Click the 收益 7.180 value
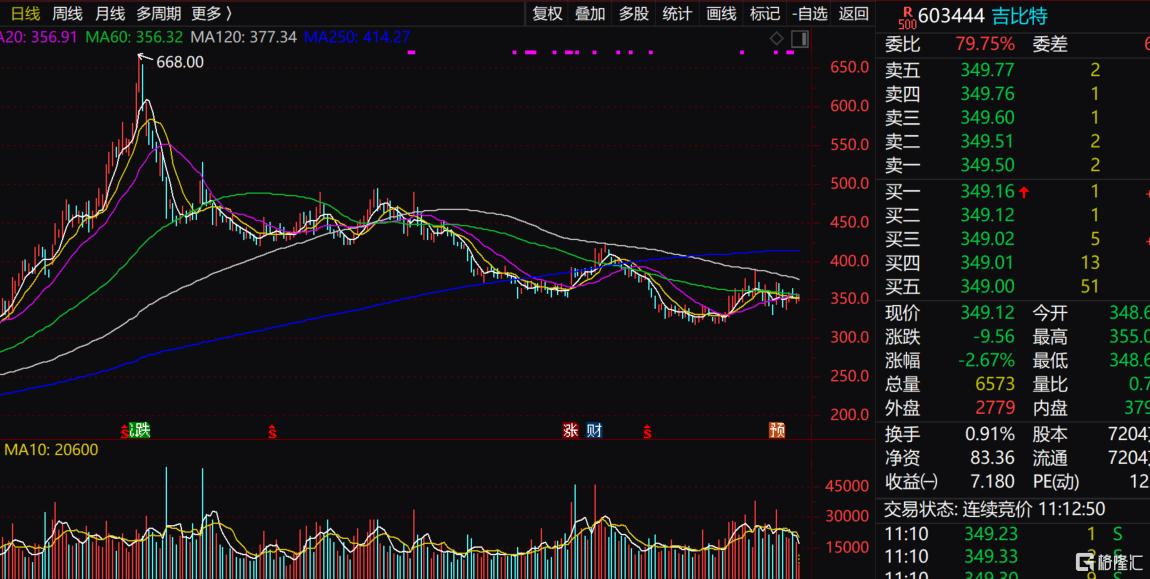The image size is (1150, 579). [x=992, y=481]
